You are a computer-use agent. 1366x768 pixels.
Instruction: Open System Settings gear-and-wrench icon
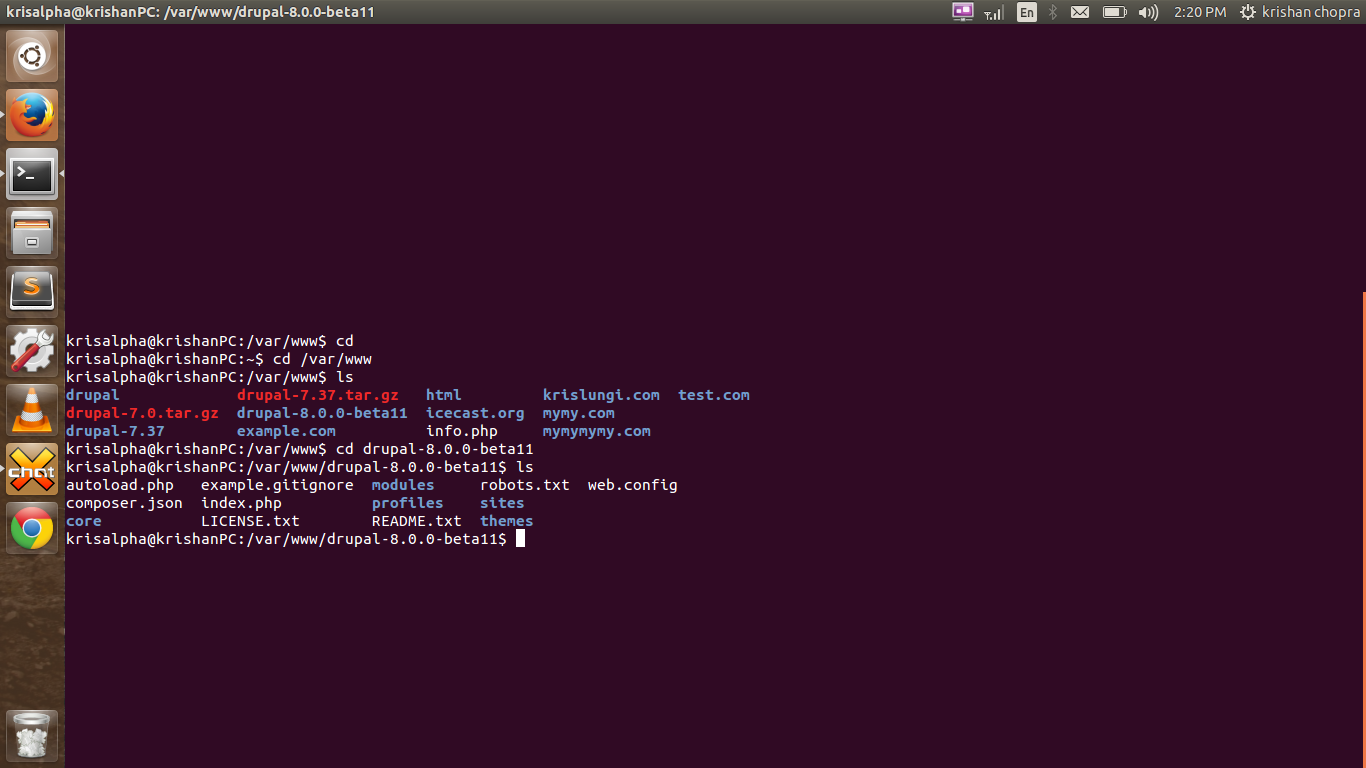pos(33,352)
